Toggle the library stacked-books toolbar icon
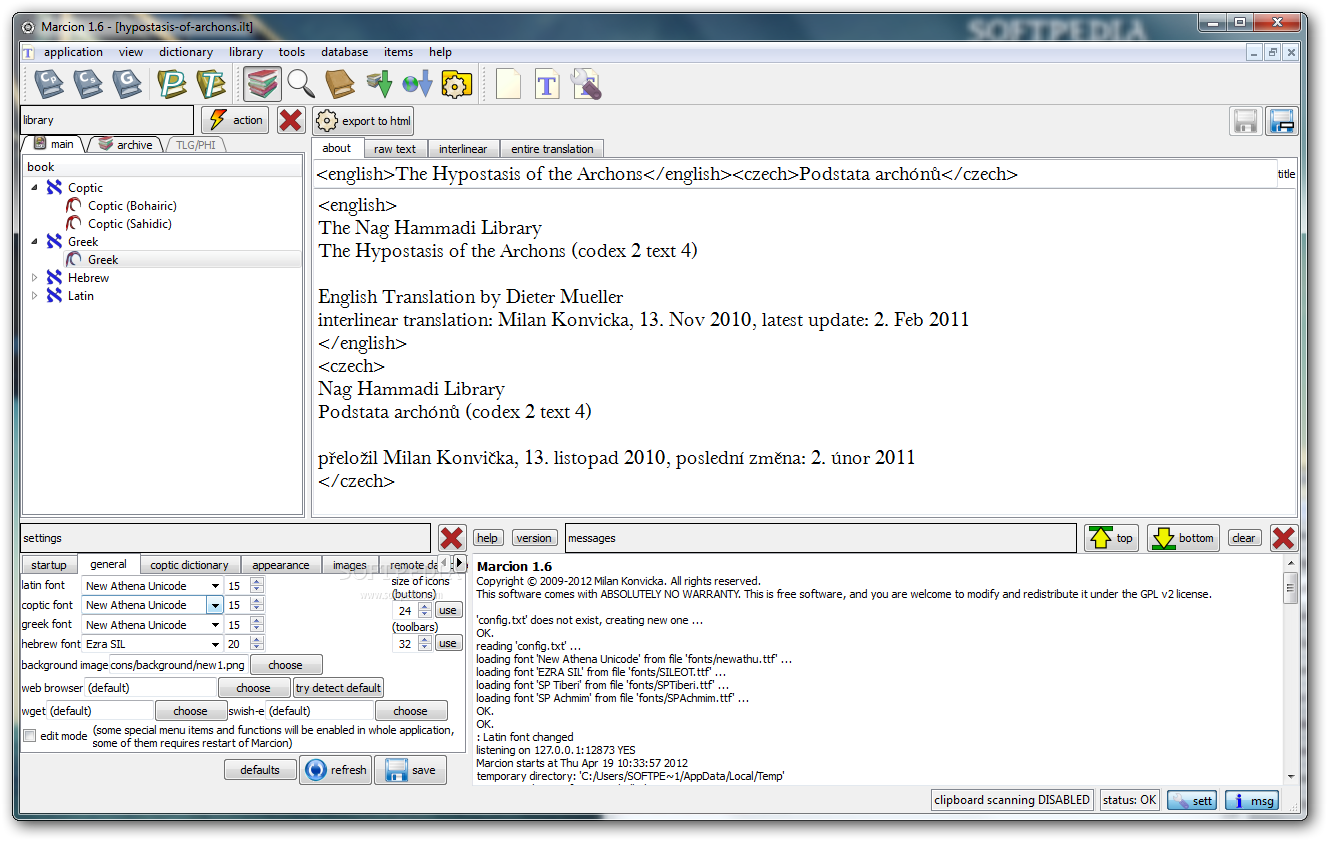1328x841 pixels. tap(261, 84)
